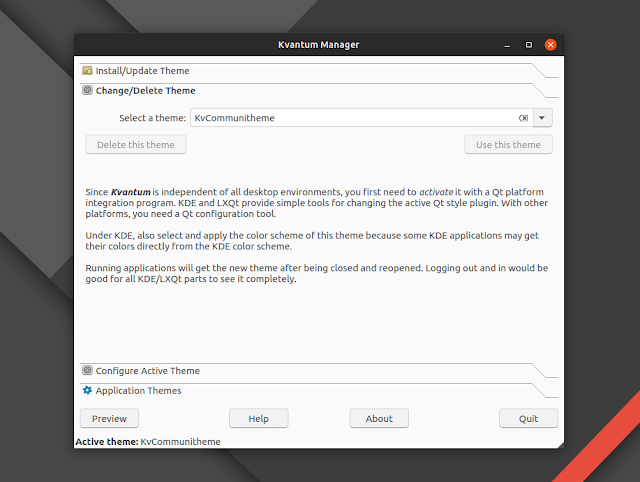Click the round icon next to Change/Delete Theme
Image resolution: width=640 pixels, height=482 pixels.
click(88, 91)
